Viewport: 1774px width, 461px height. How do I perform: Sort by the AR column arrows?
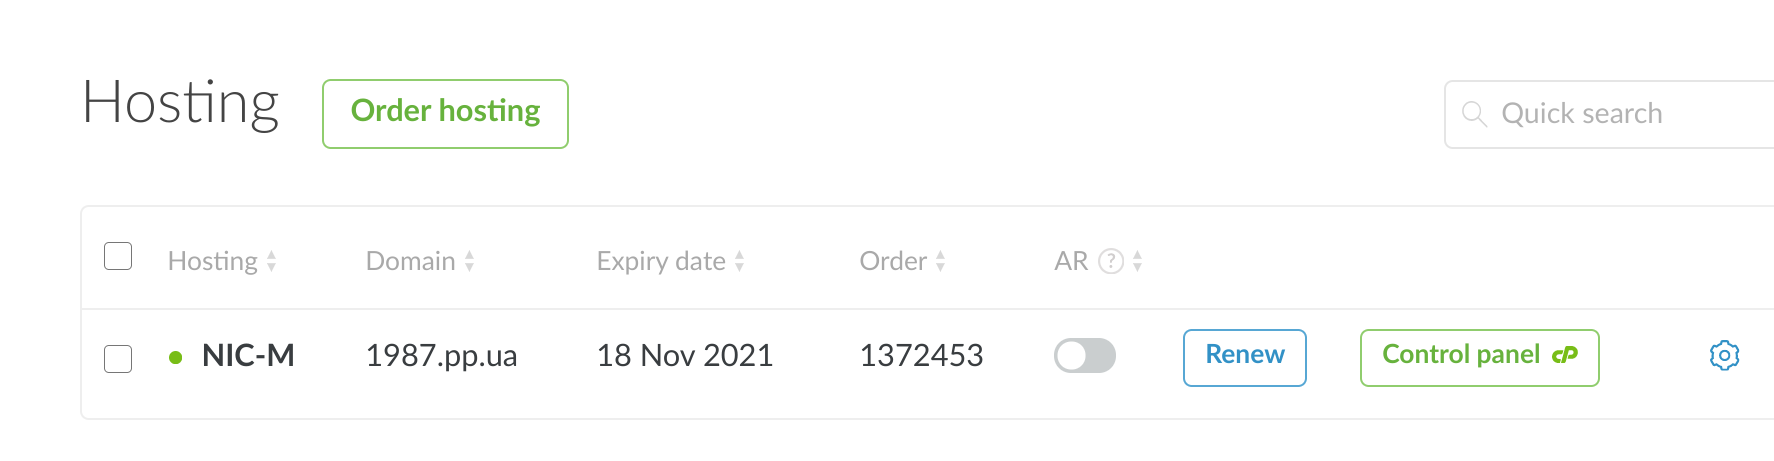coord(1137,262)
